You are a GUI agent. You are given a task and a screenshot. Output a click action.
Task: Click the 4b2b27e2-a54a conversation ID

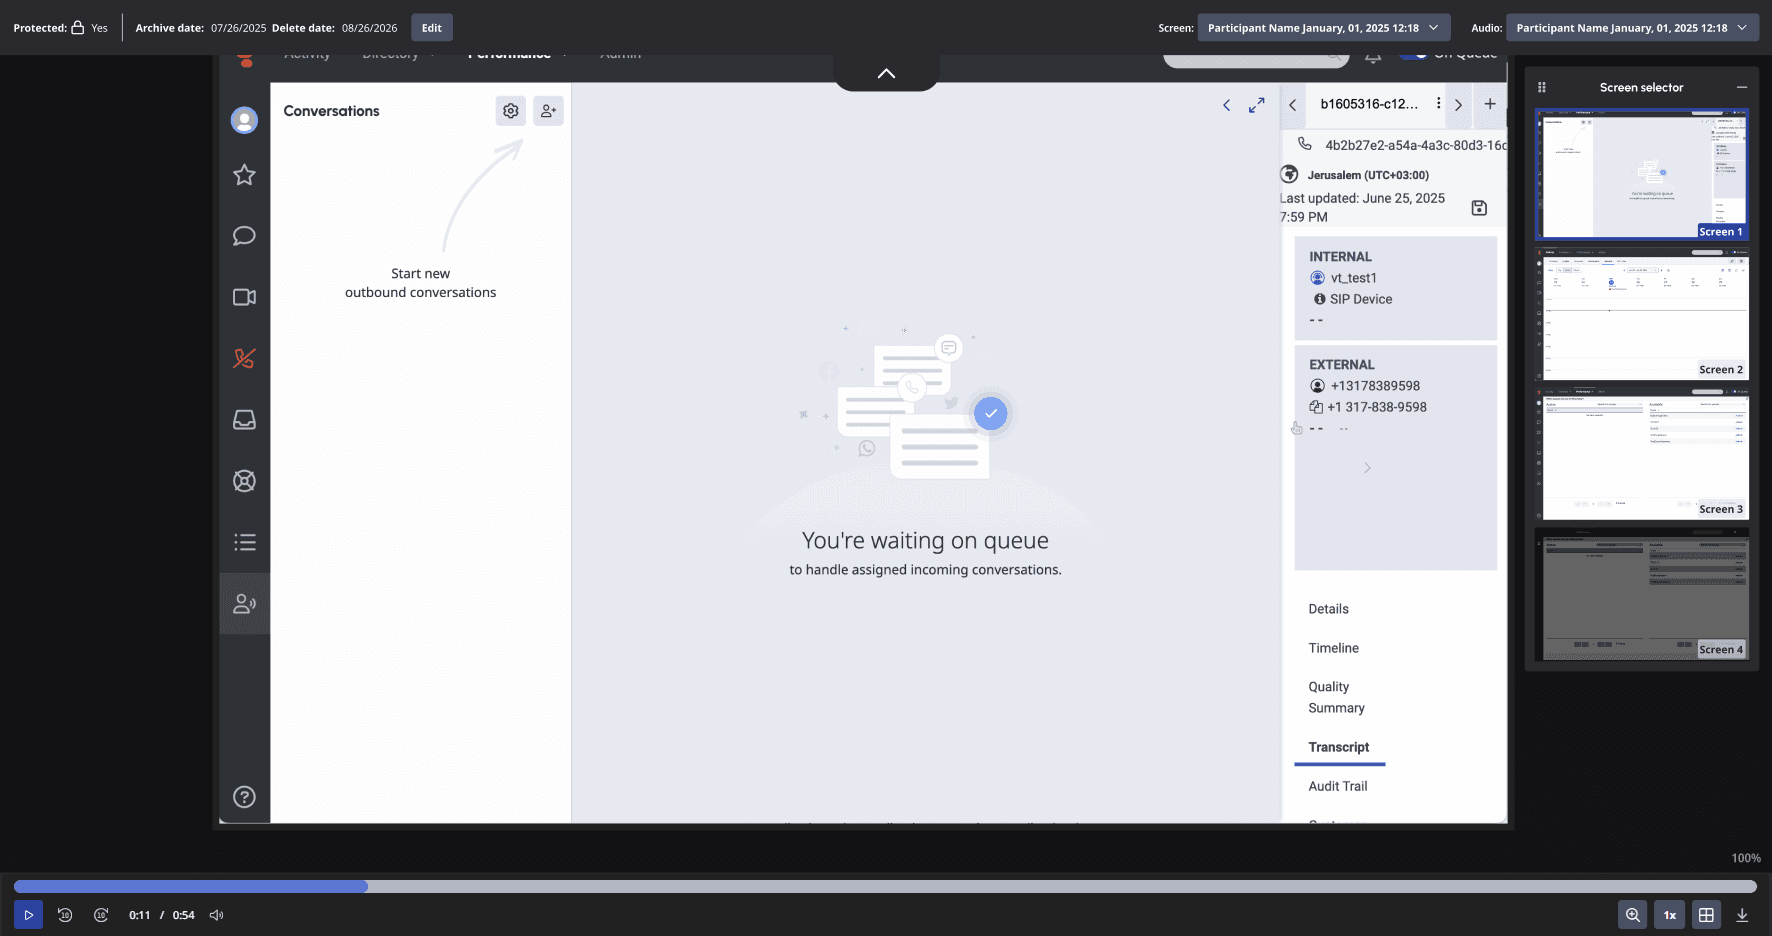1415,145
